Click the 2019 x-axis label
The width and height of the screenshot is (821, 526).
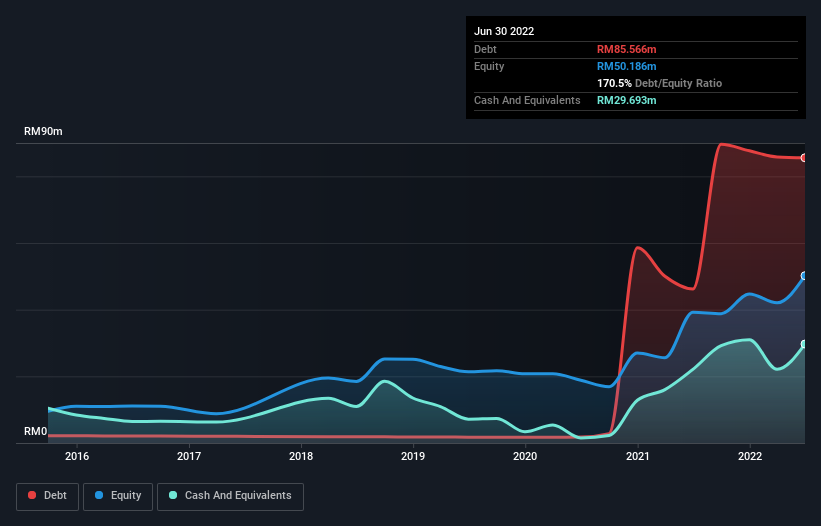pos(413,456)
